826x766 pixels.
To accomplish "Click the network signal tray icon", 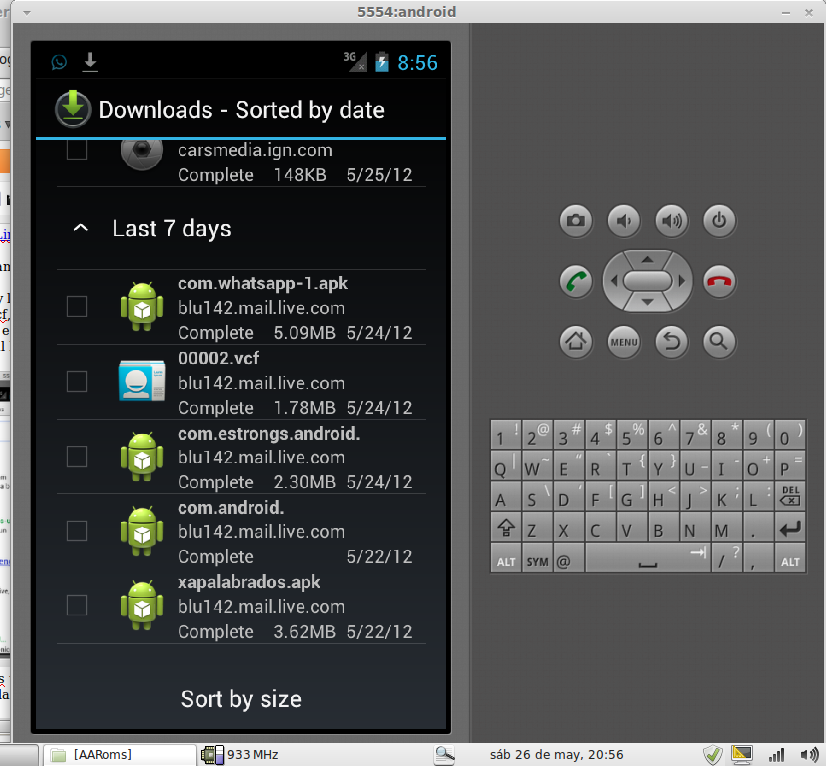I will (776, 755).
